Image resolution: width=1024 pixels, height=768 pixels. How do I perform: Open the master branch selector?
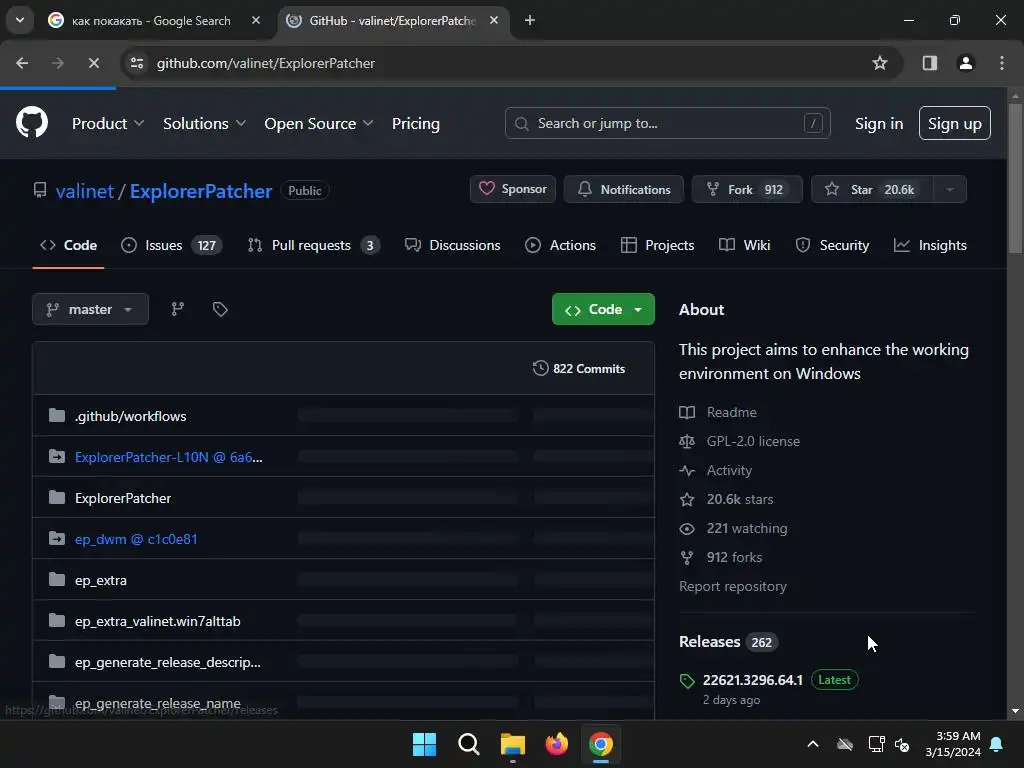coord(90,309)
